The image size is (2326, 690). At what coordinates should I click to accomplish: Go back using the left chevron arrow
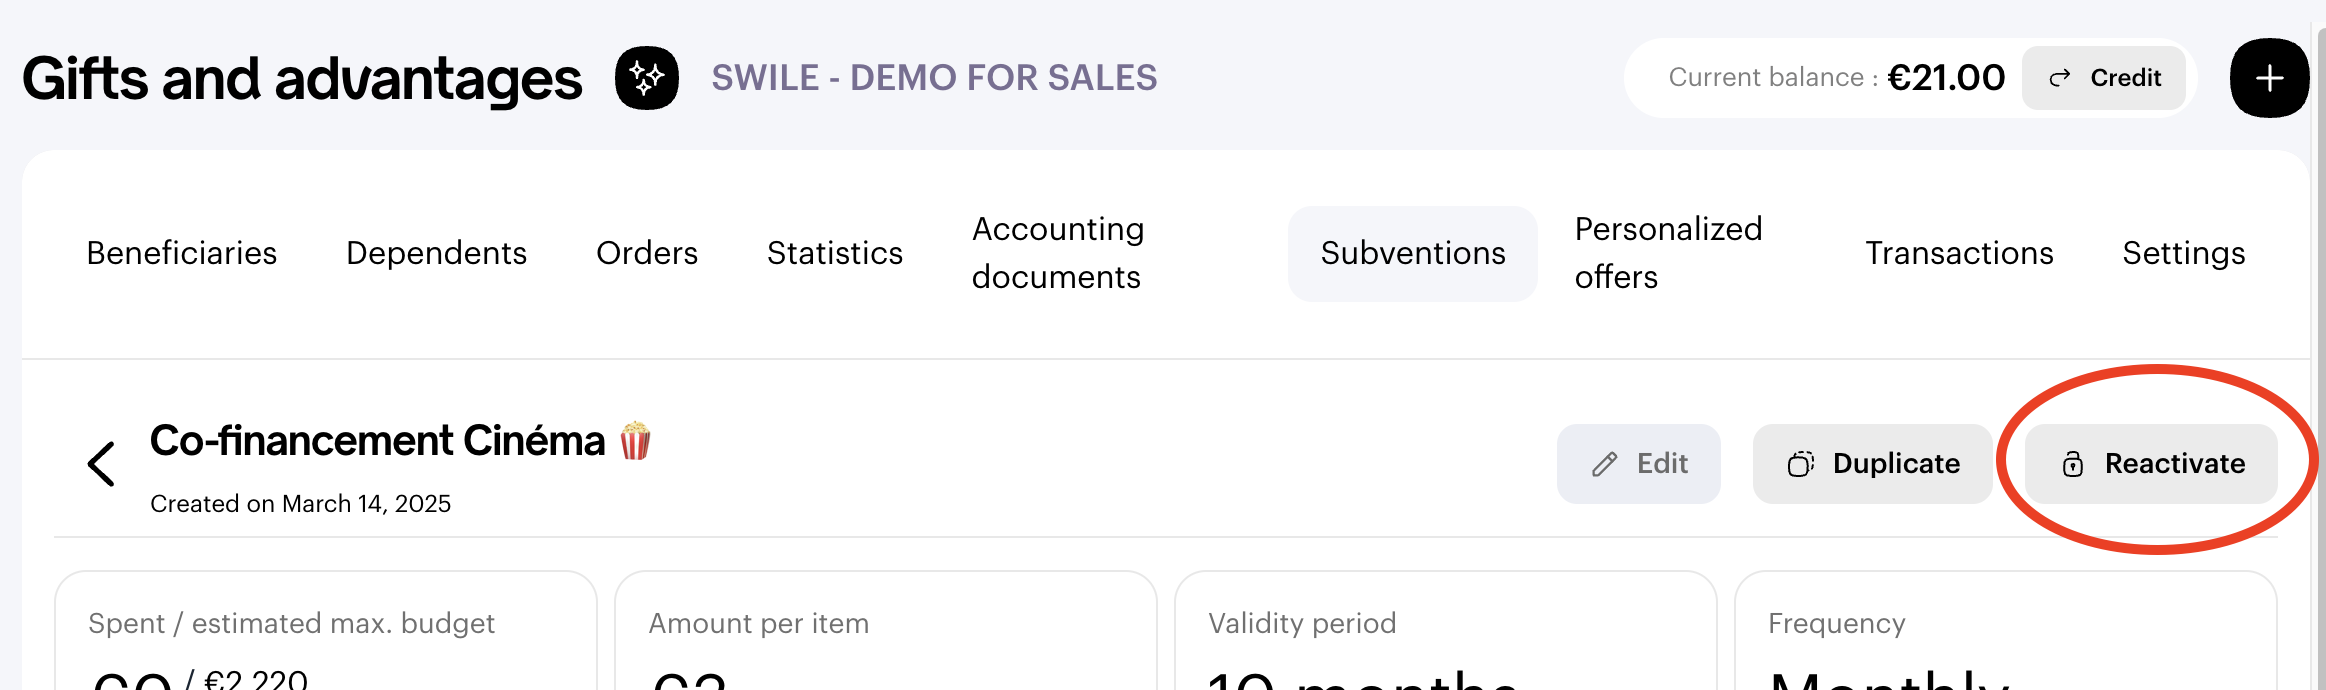(101, 464)
